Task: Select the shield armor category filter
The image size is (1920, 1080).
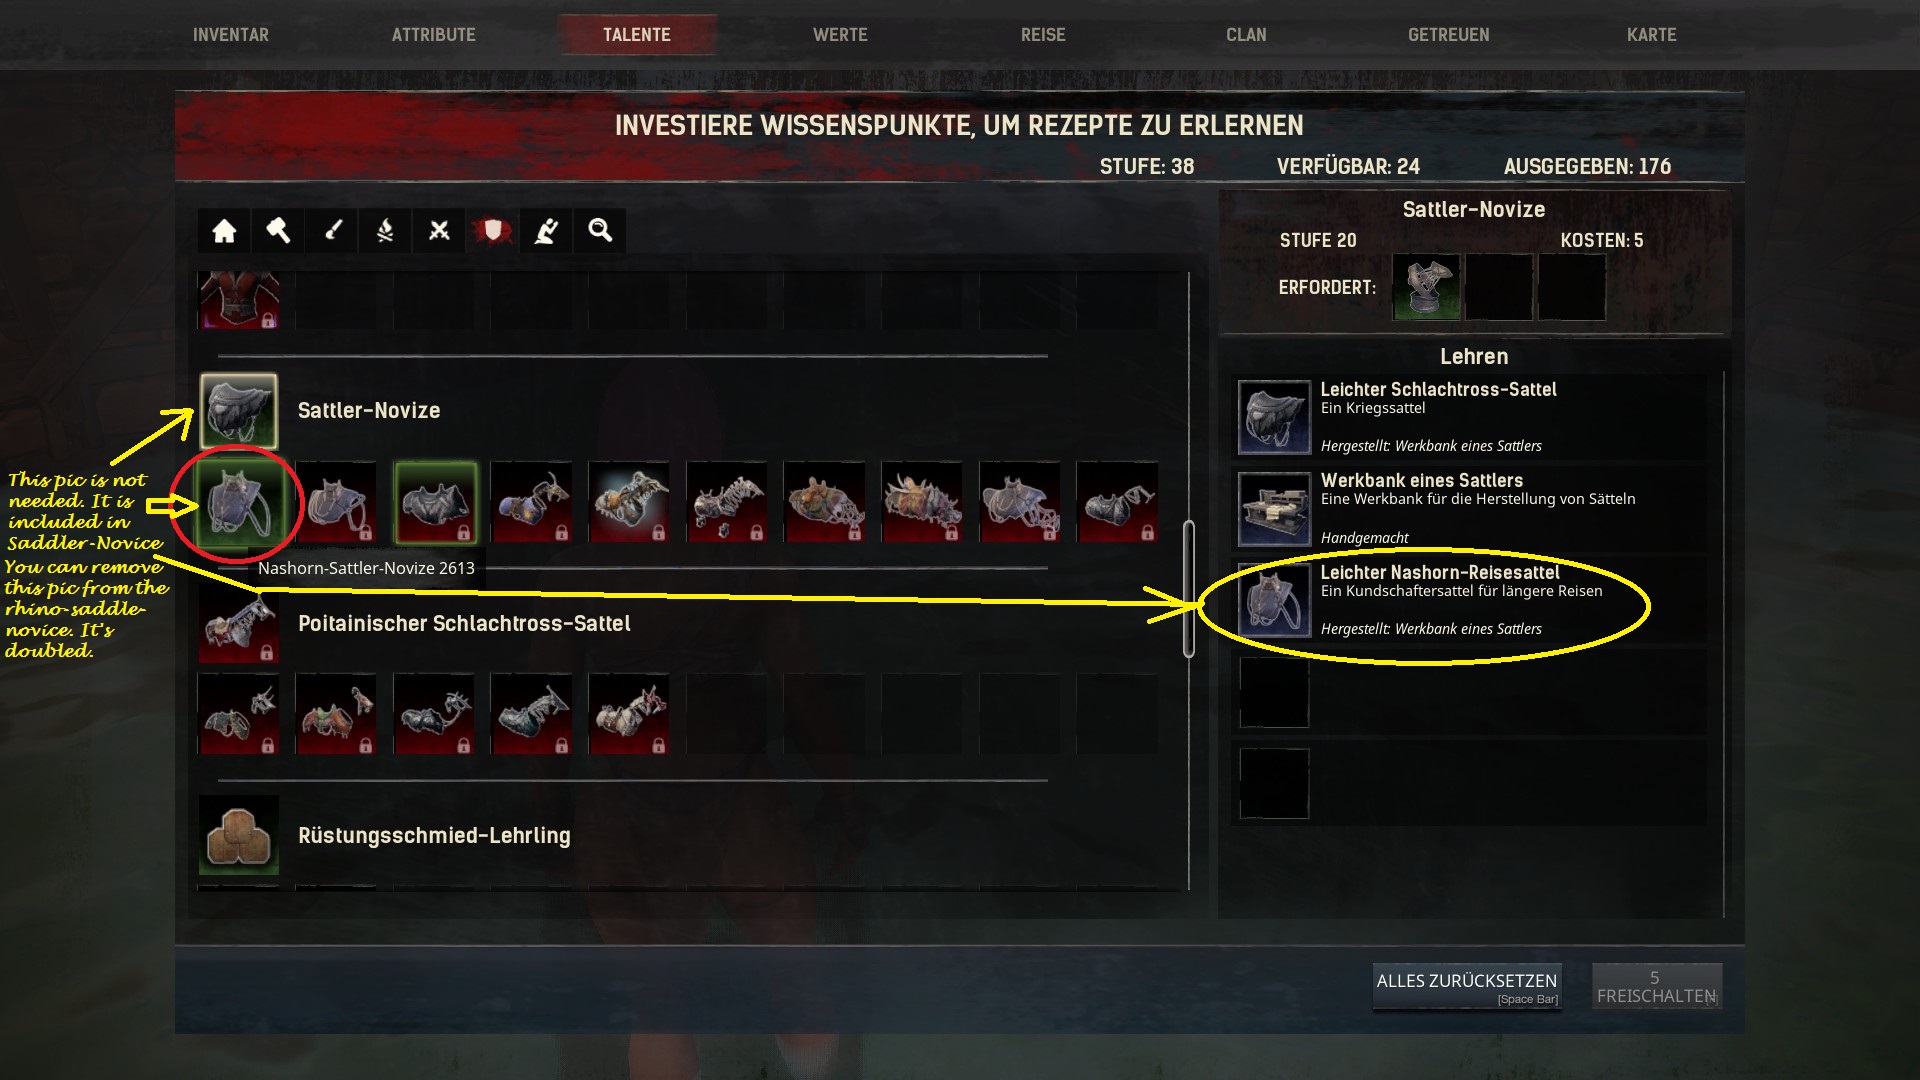Action: tap(492, 231)
